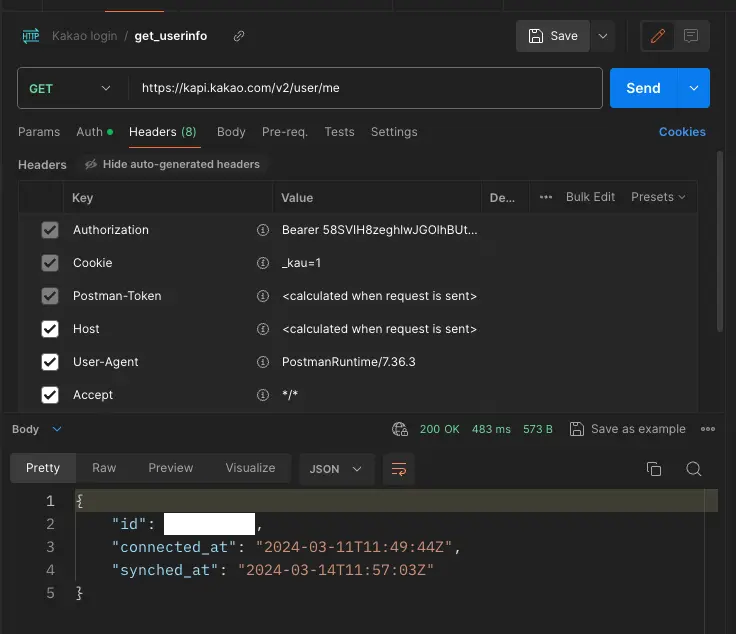The width and height of the screenshot is (736, 634).
Task: Switch to the Auth tab
Action: click(94, 132)
